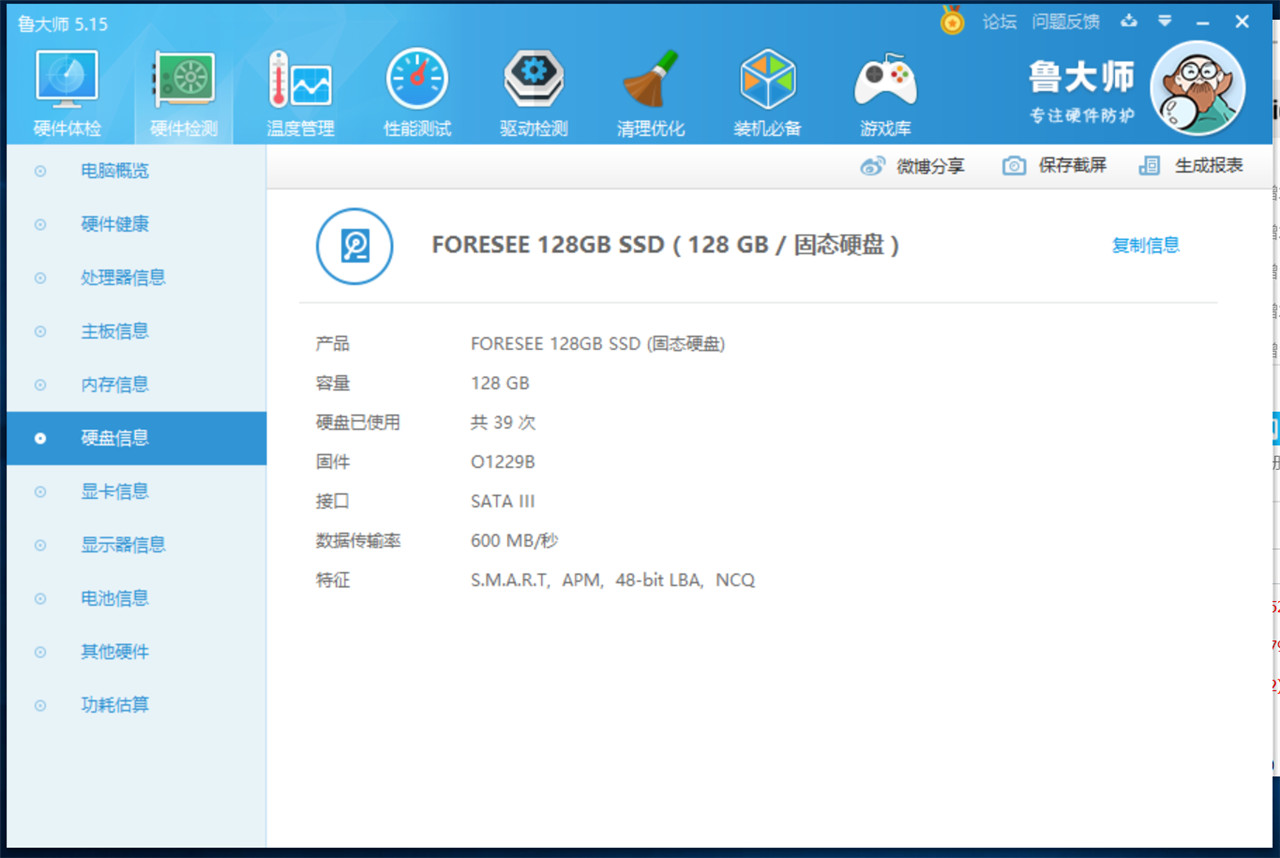Click 保存截屏 save screenshot button
This screenshot has height=858, width=1280.
point(1055,166)
